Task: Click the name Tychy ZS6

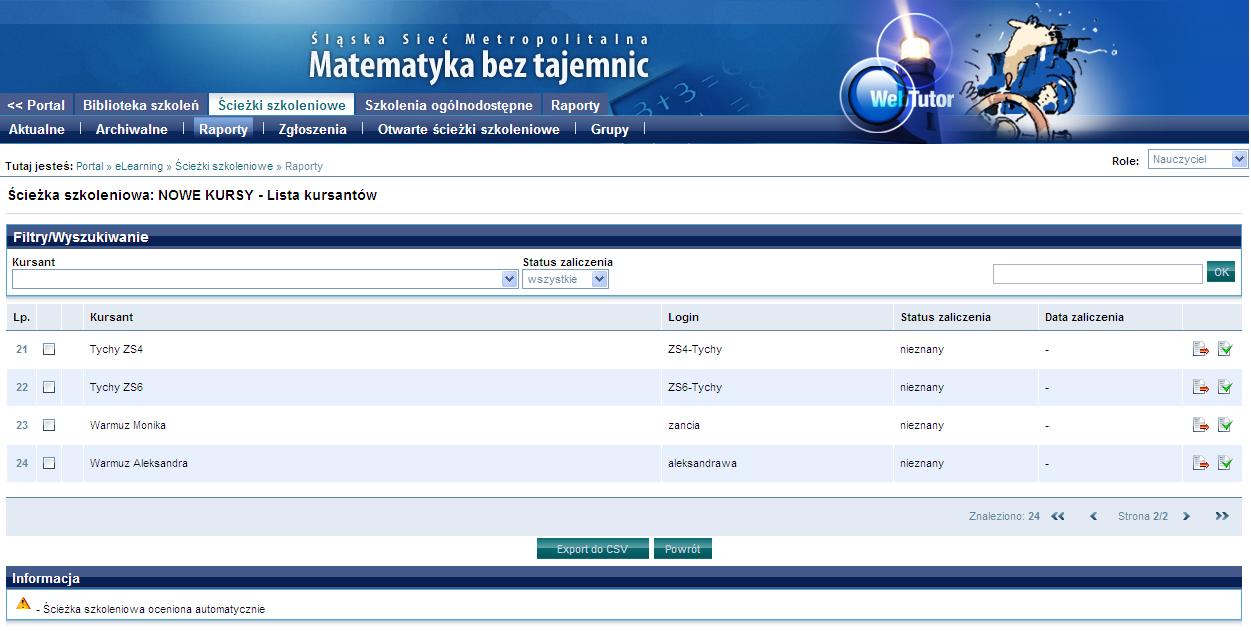Action: [116, 387]
